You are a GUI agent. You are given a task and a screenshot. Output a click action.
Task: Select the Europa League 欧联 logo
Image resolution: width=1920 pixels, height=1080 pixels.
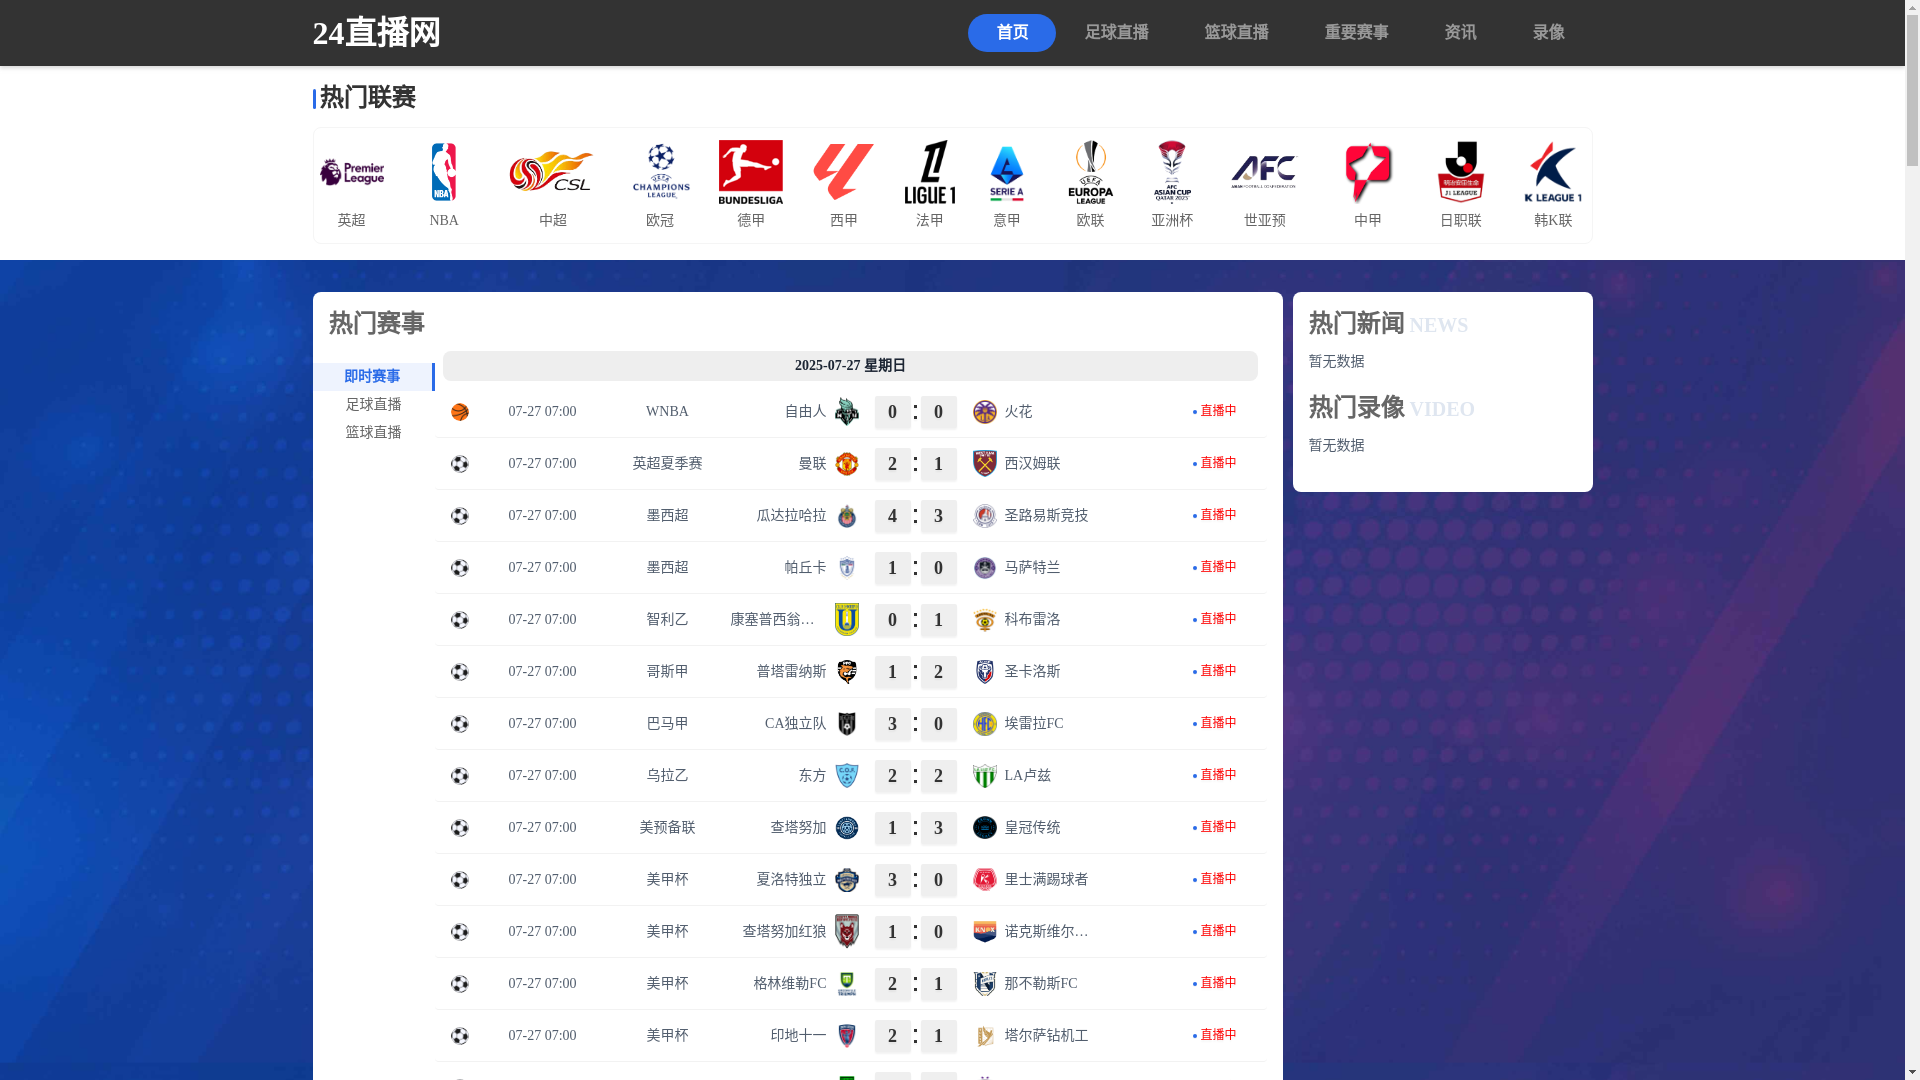tap(1090, 172)
